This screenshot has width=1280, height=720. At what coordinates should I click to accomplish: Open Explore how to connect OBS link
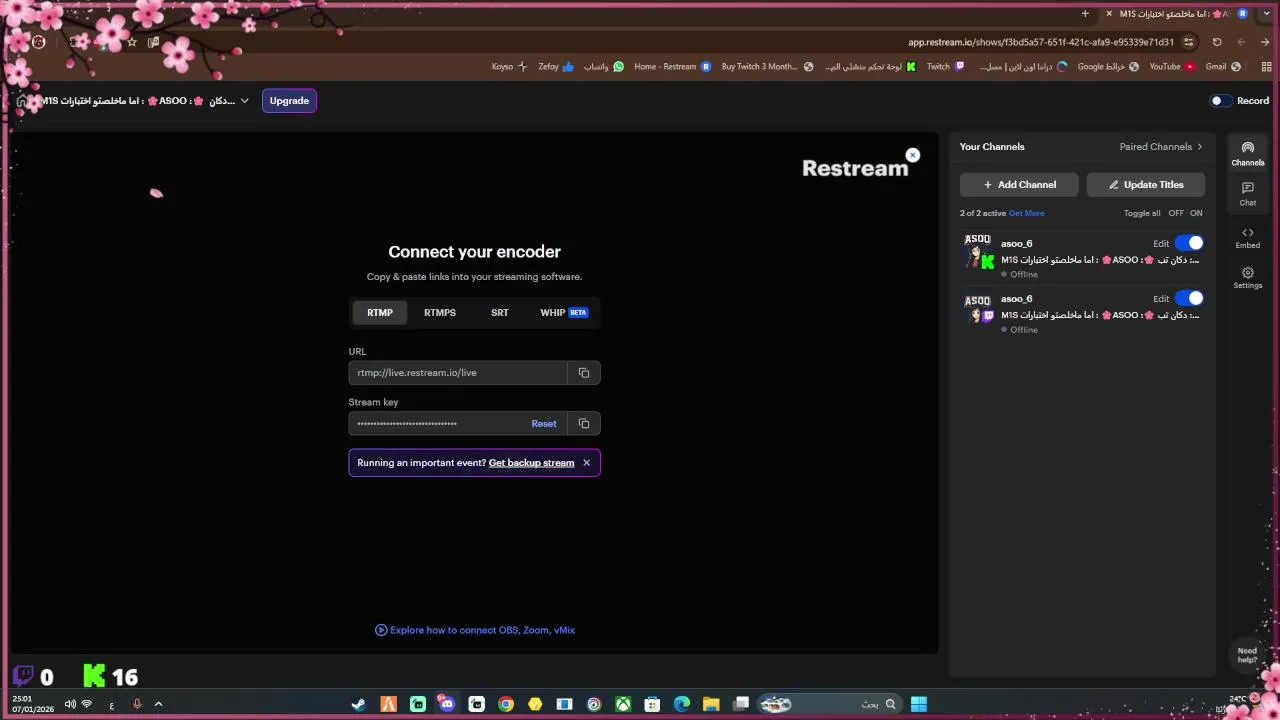click(x=475, y=630)
